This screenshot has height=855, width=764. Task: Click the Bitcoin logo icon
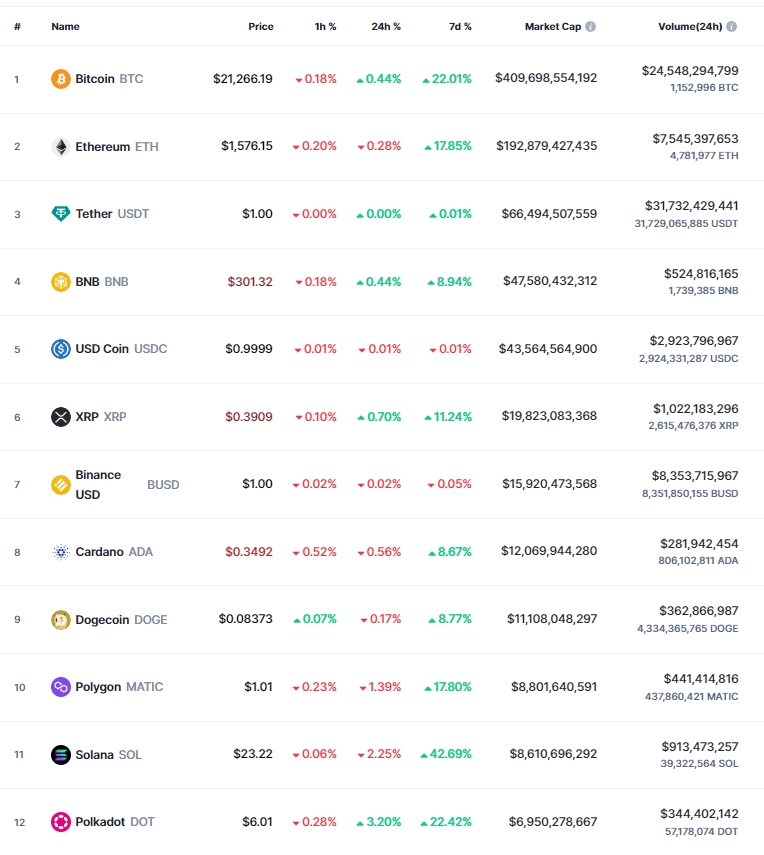[61, 79]
